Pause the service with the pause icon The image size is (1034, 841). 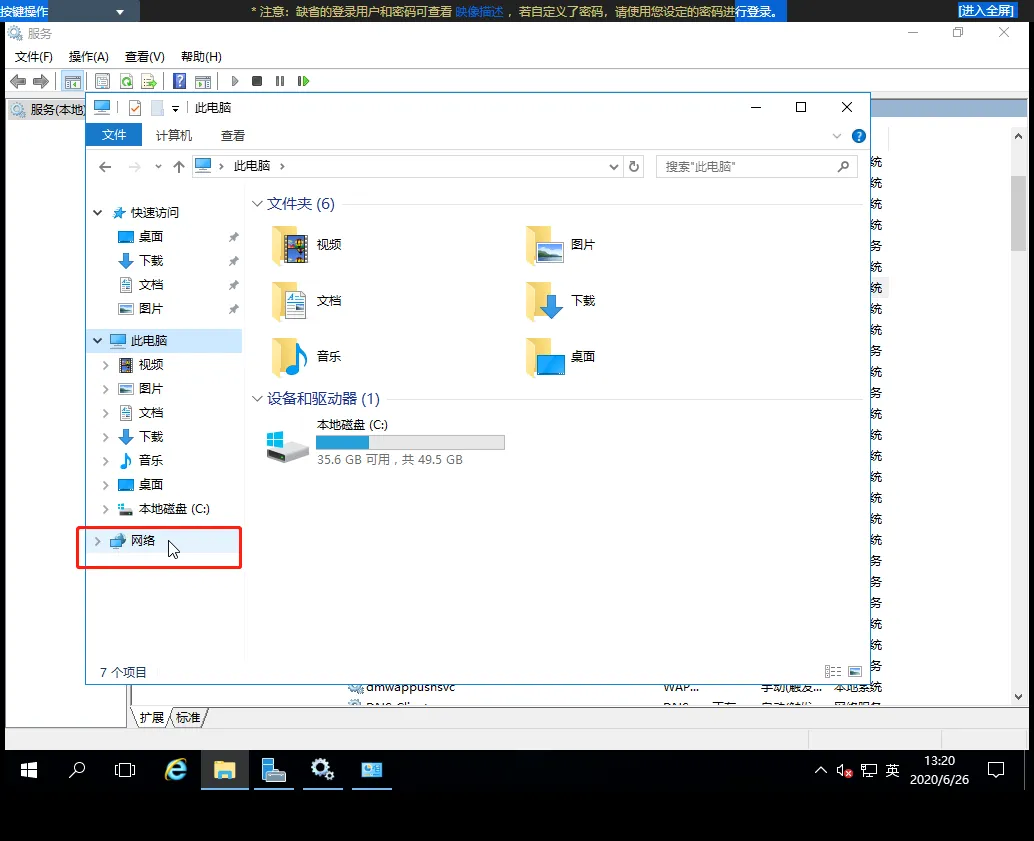pos(280,81)
